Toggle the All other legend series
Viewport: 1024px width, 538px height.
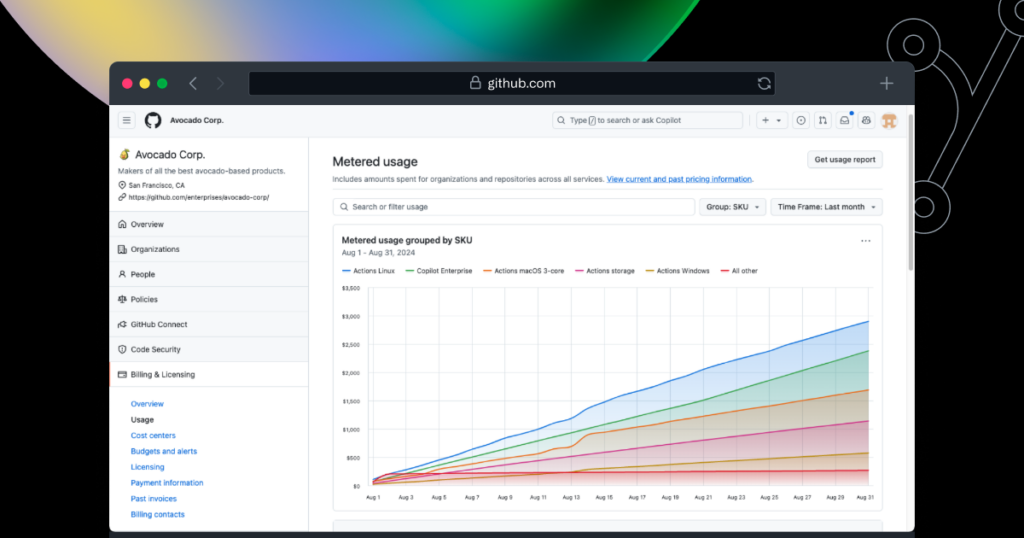(x=739, y=271)
